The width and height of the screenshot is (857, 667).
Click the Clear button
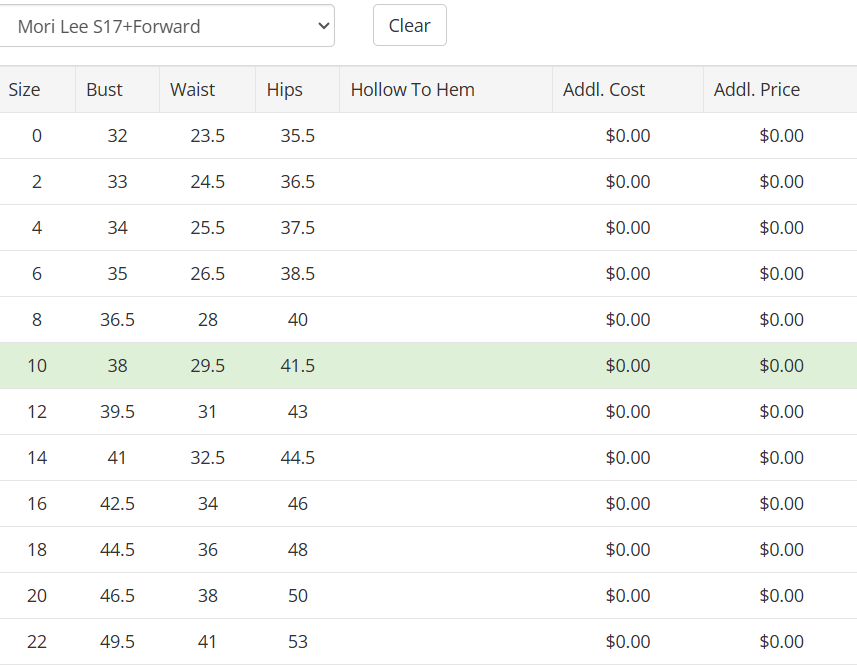point(410,25)
